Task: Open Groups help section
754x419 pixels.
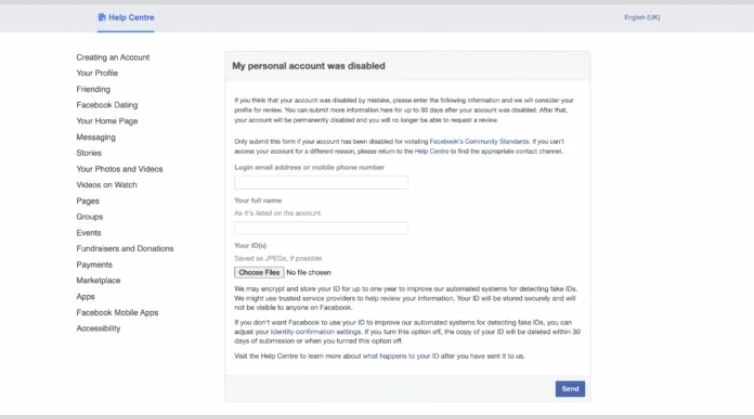Action: coord(89,217)
